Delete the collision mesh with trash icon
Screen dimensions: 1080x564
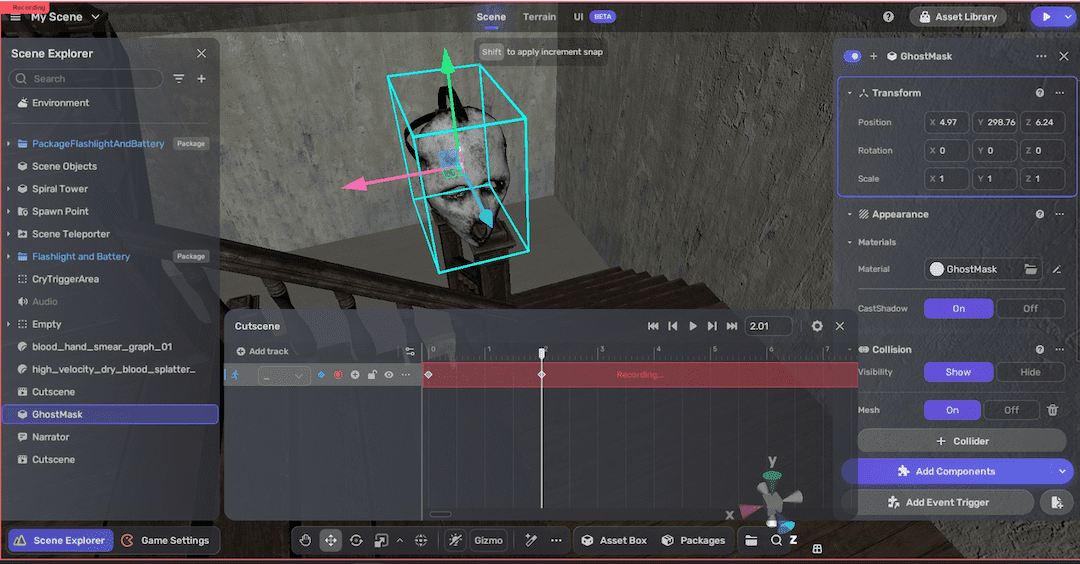pyautogui.click(x=1052, y=410)
